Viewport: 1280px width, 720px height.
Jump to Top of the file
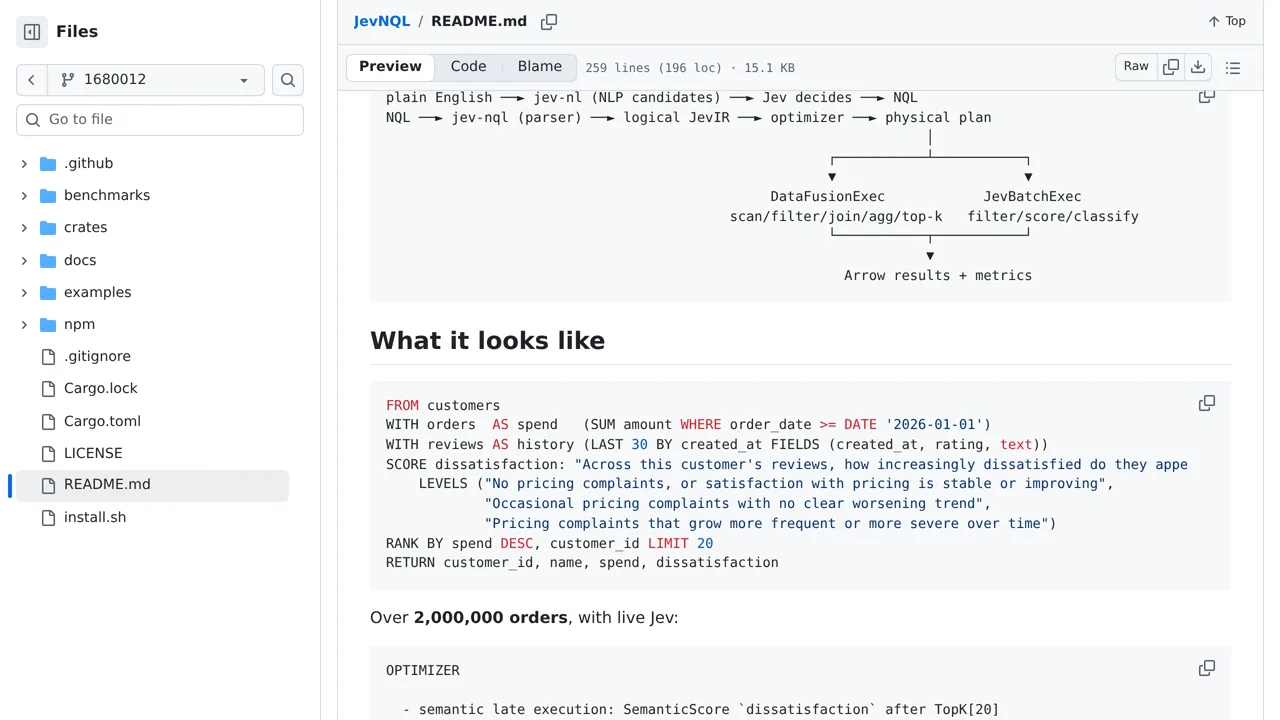[1226, 21]
